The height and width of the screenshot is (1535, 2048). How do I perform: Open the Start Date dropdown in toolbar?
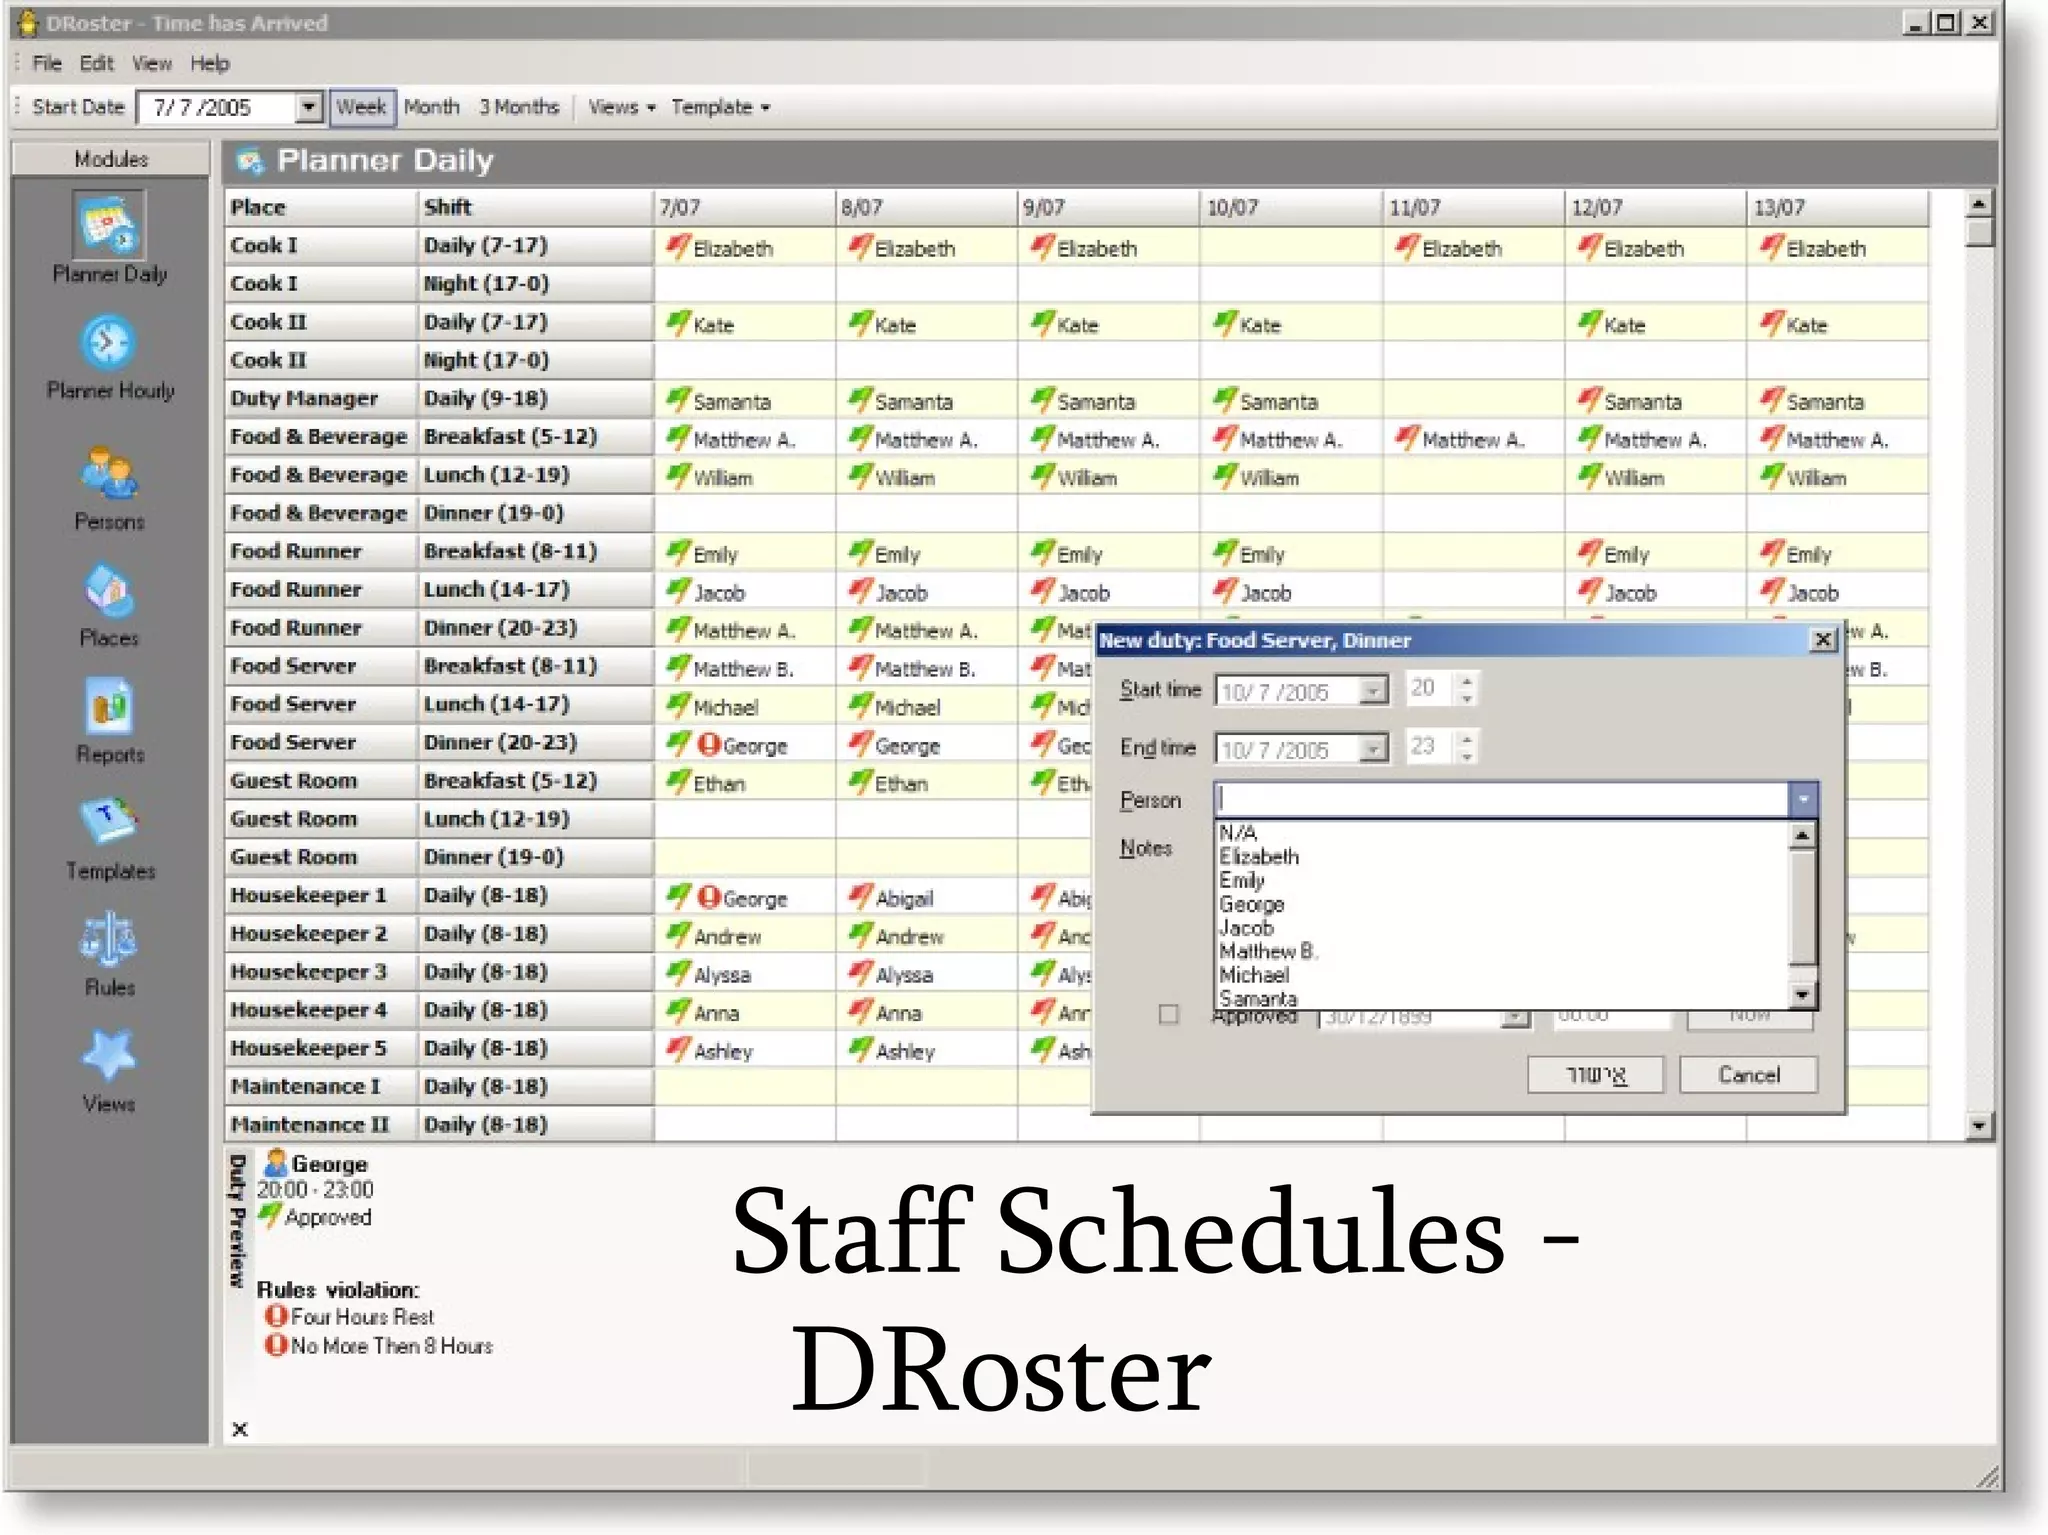[309, 107]
